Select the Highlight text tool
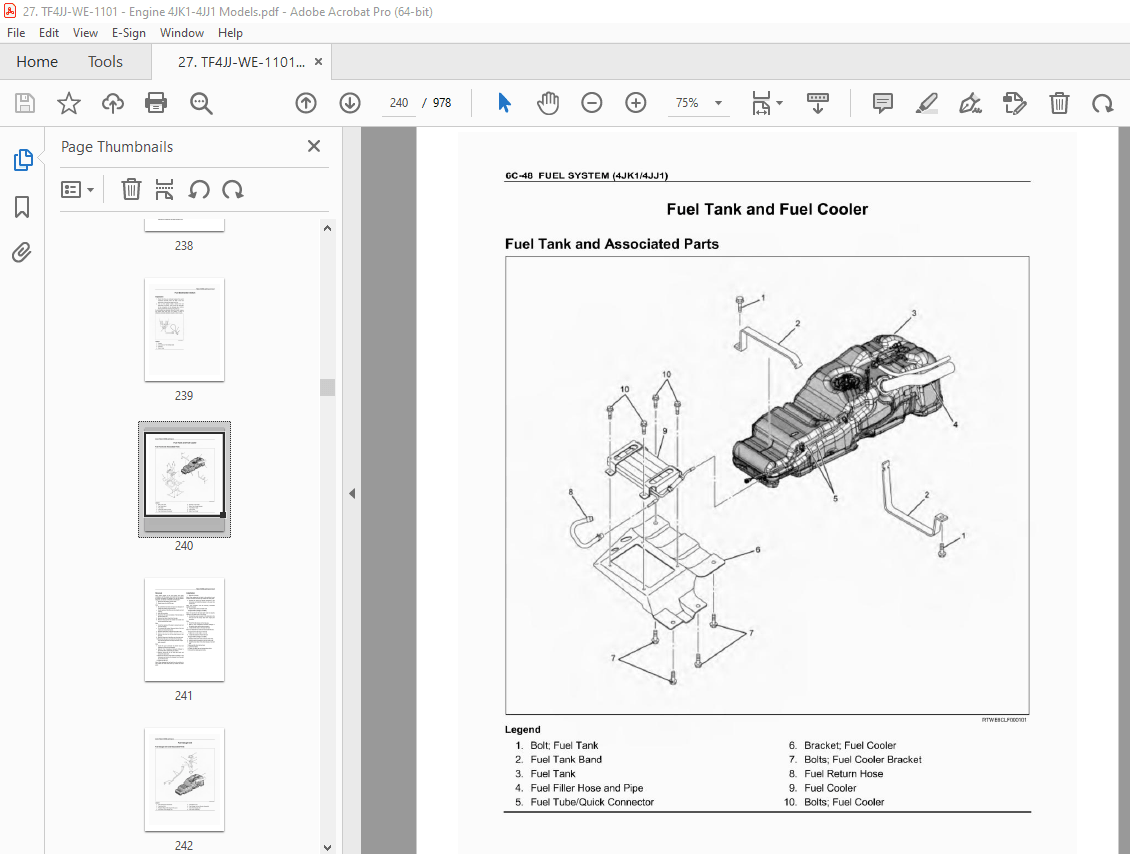The width and height of the screenshot is (1130, 854). tap(926, 103)
